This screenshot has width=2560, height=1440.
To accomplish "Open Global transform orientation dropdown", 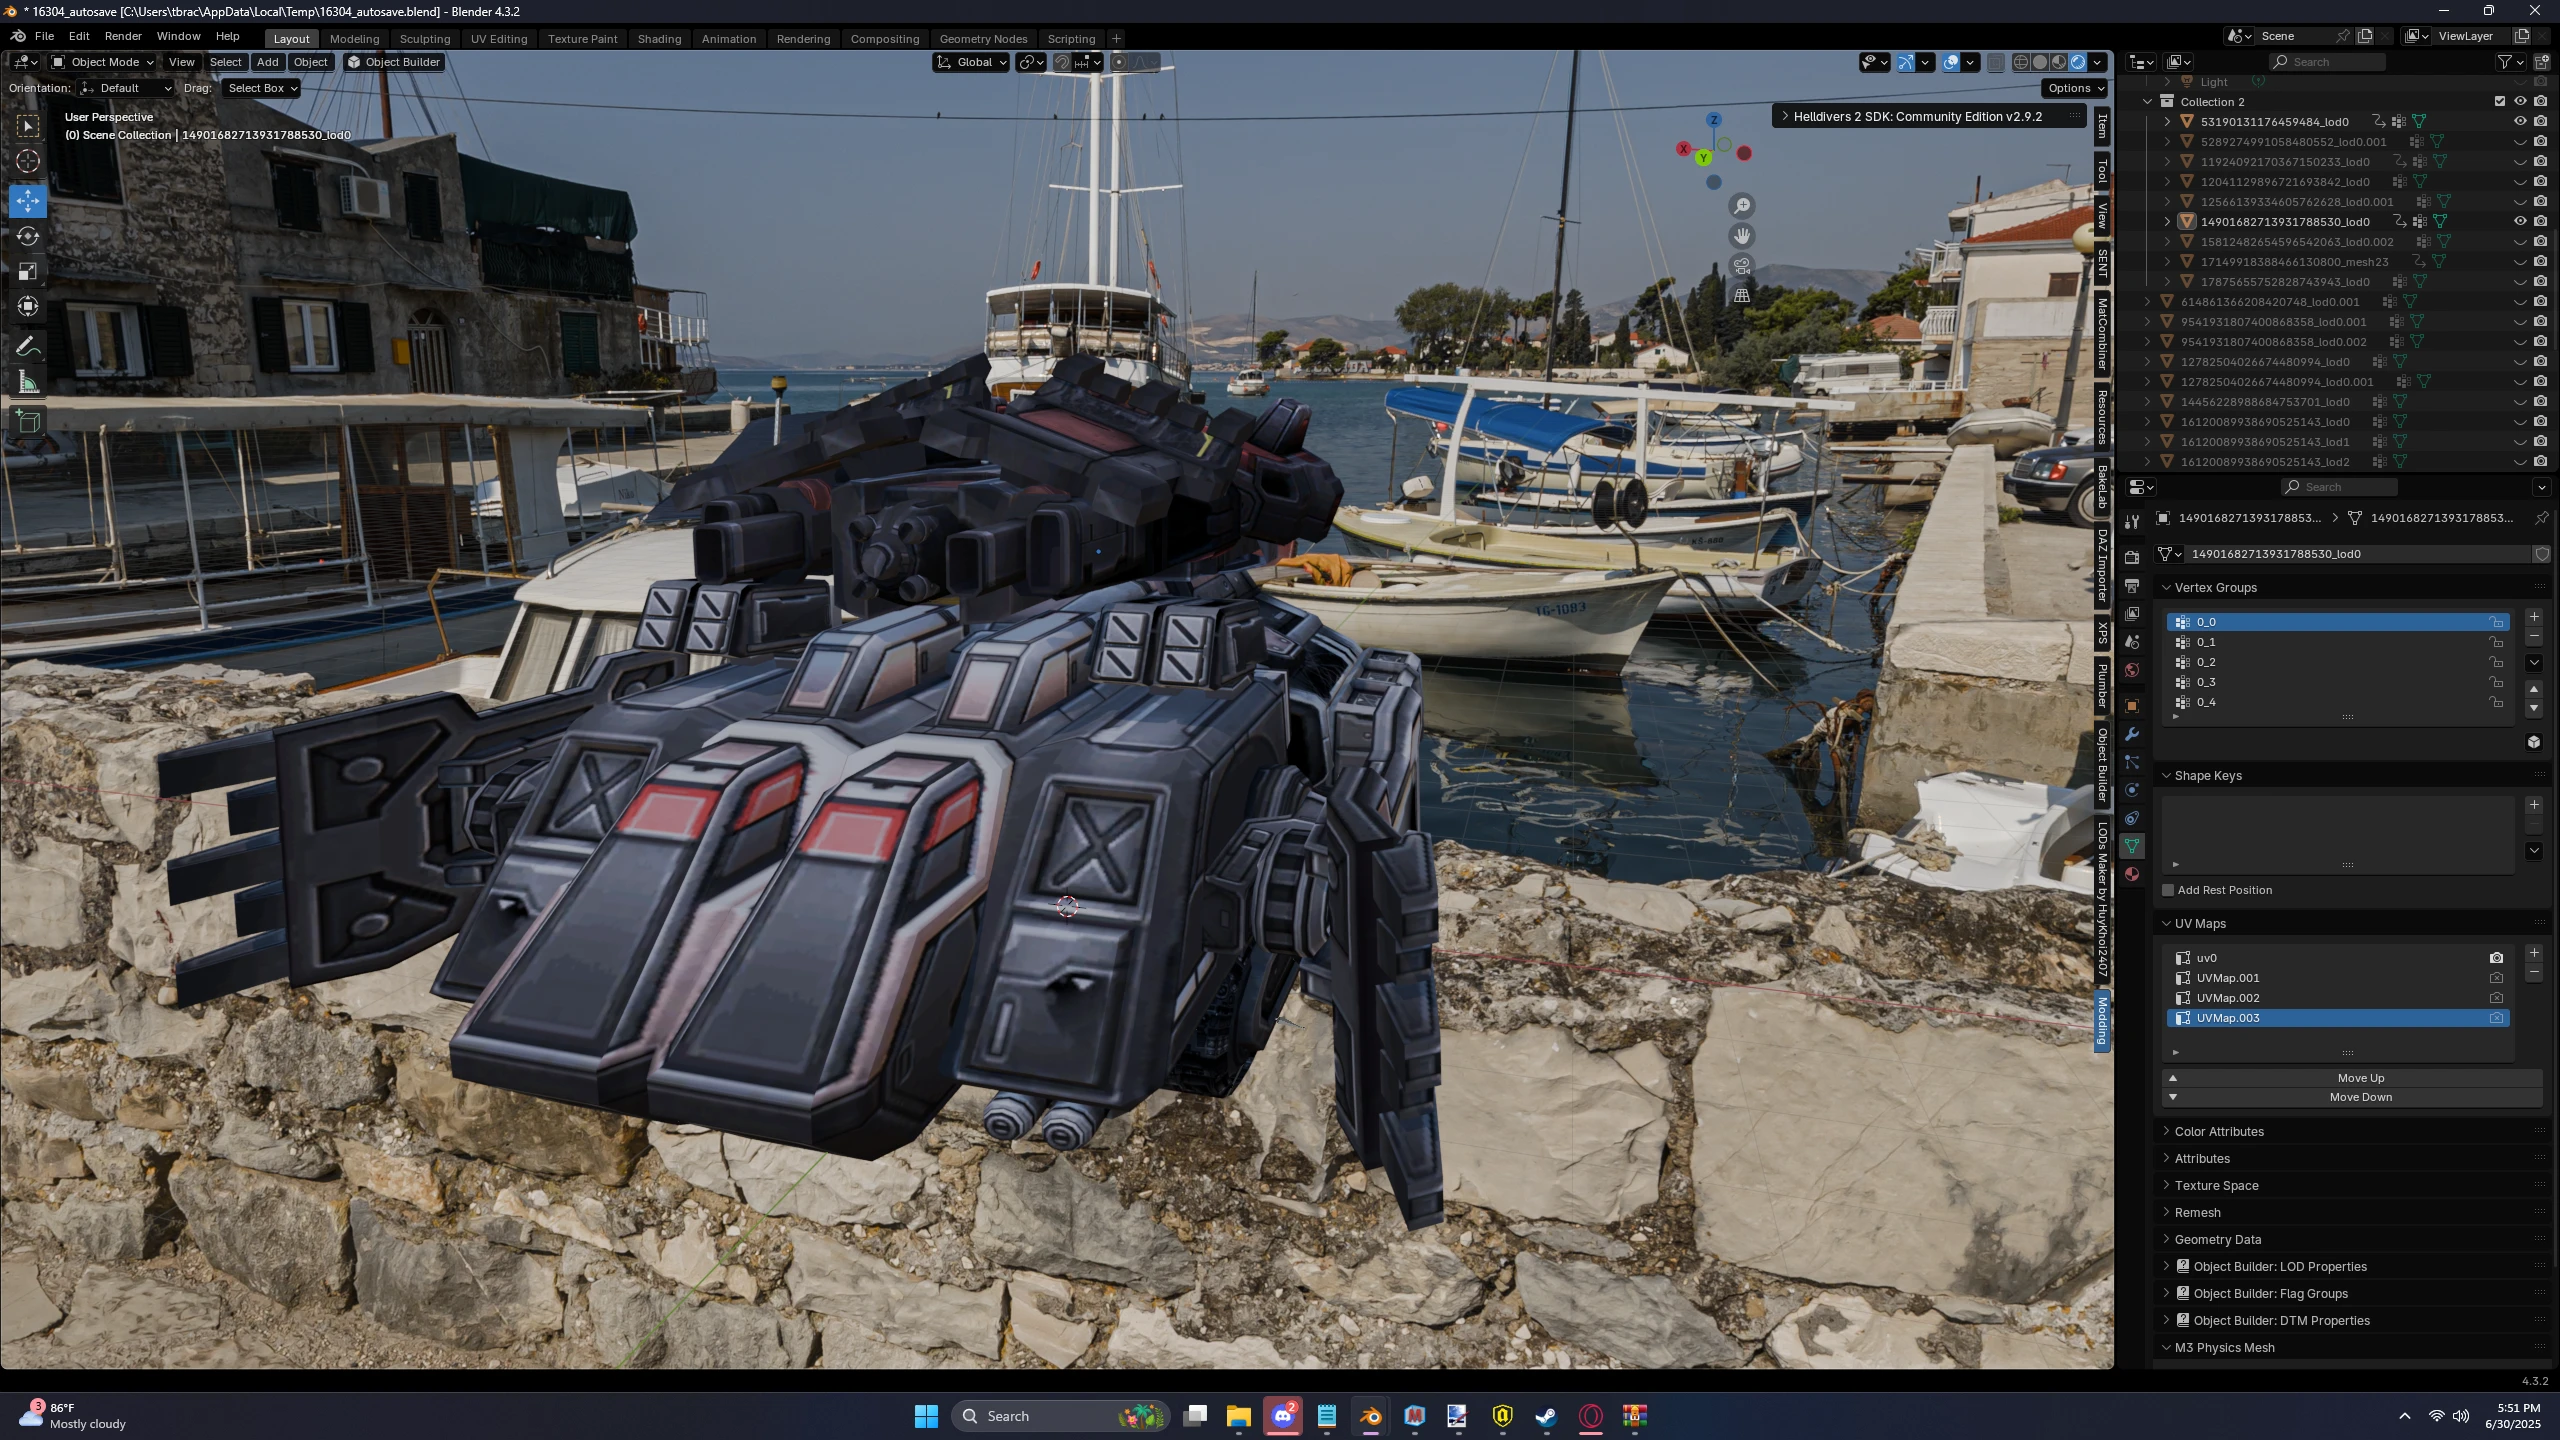I will click(971, 62).
